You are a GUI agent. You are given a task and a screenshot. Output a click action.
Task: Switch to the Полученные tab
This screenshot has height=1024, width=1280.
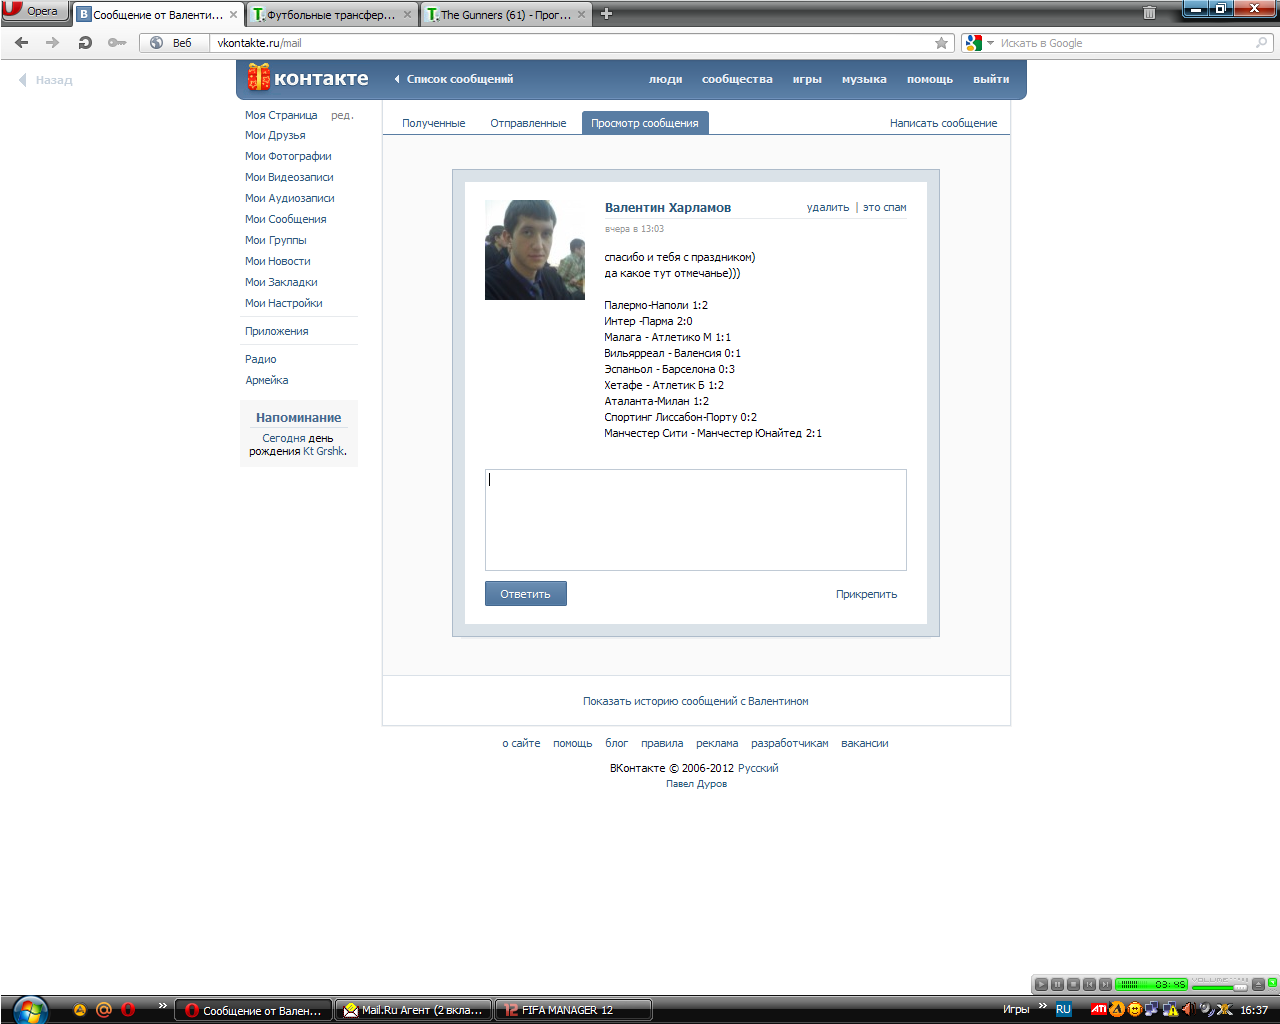point(433,123)
